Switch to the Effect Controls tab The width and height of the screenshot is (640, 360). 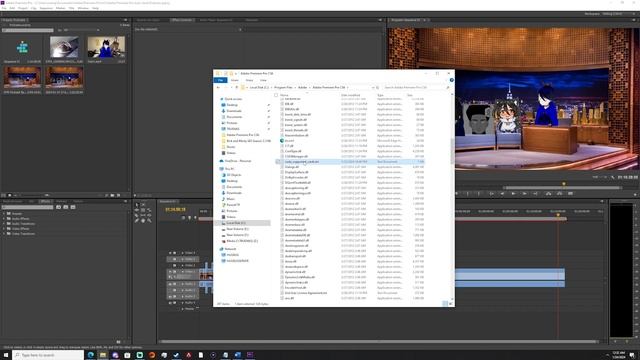(x=182, y=20)
